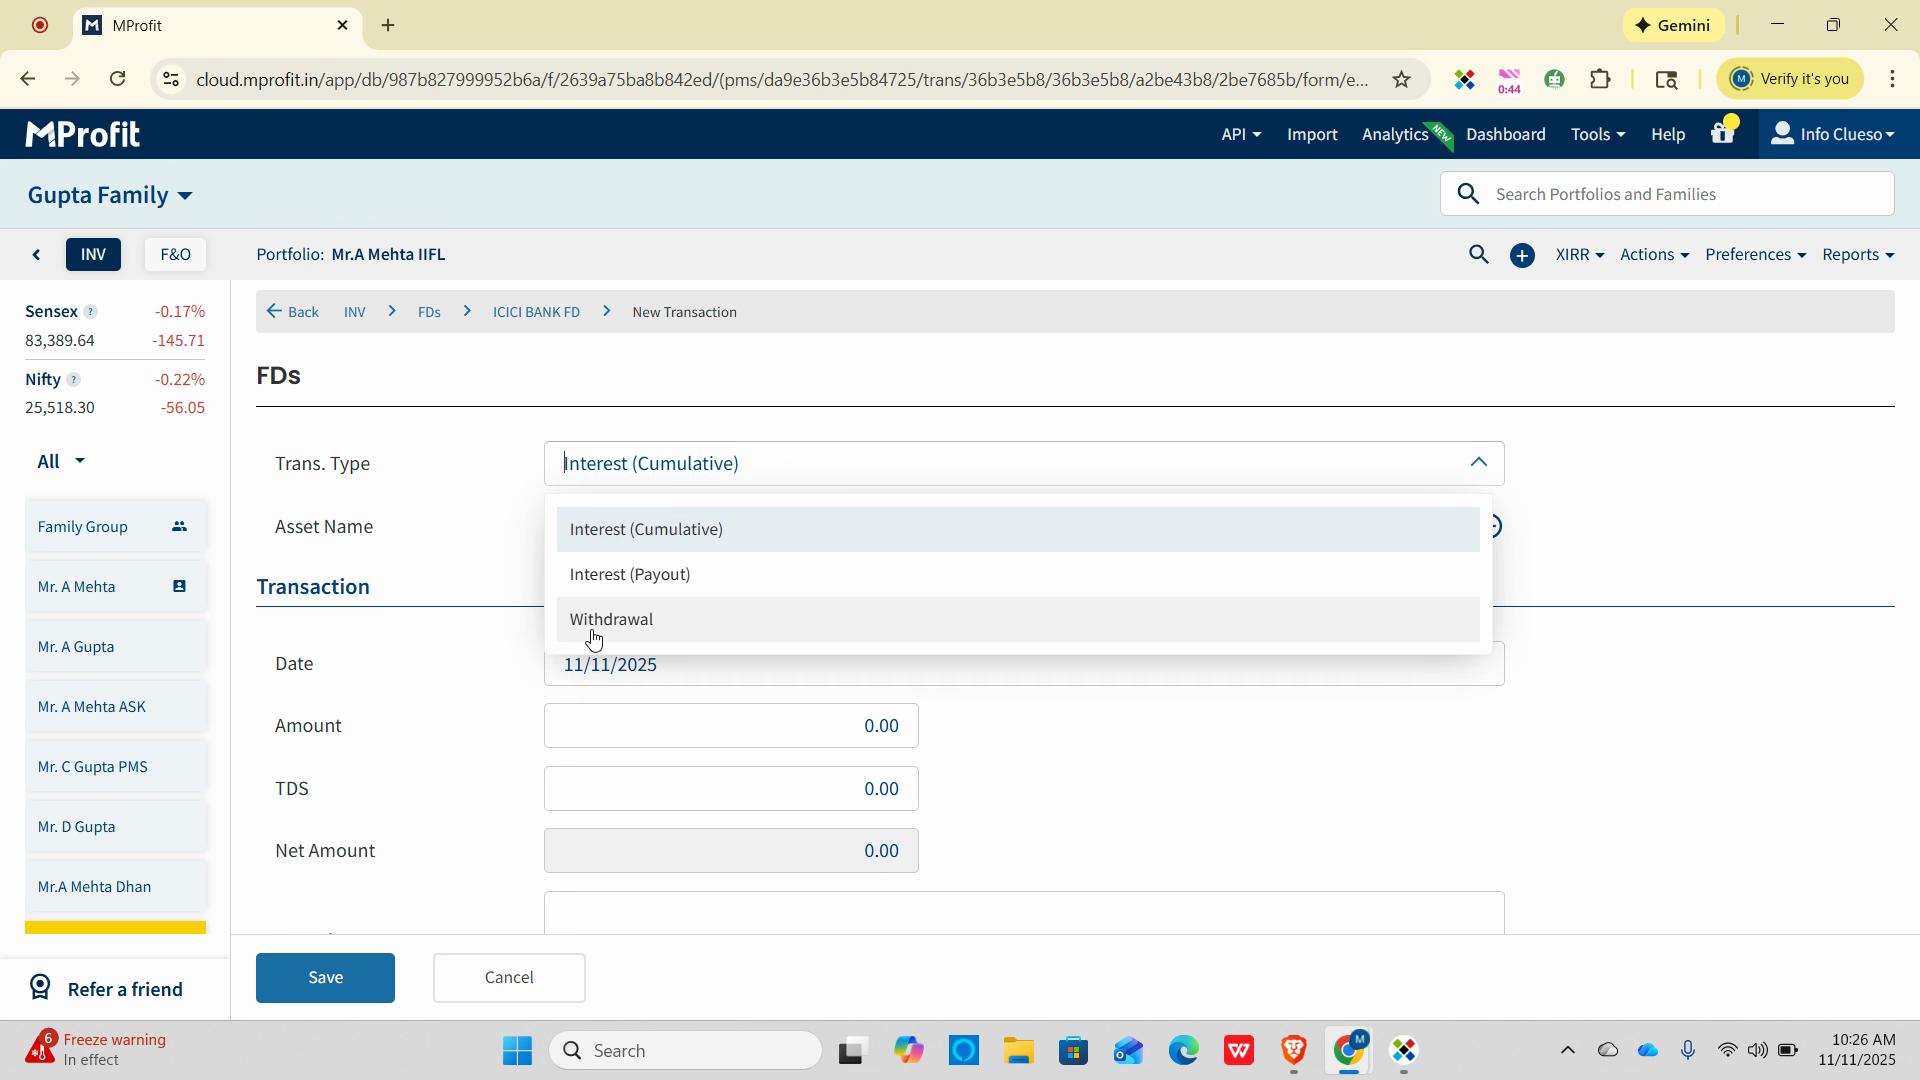This screenshot has width=1920, height=1080.
Task: Switch to the F&O toggle
Action: [x=175, y=255]
